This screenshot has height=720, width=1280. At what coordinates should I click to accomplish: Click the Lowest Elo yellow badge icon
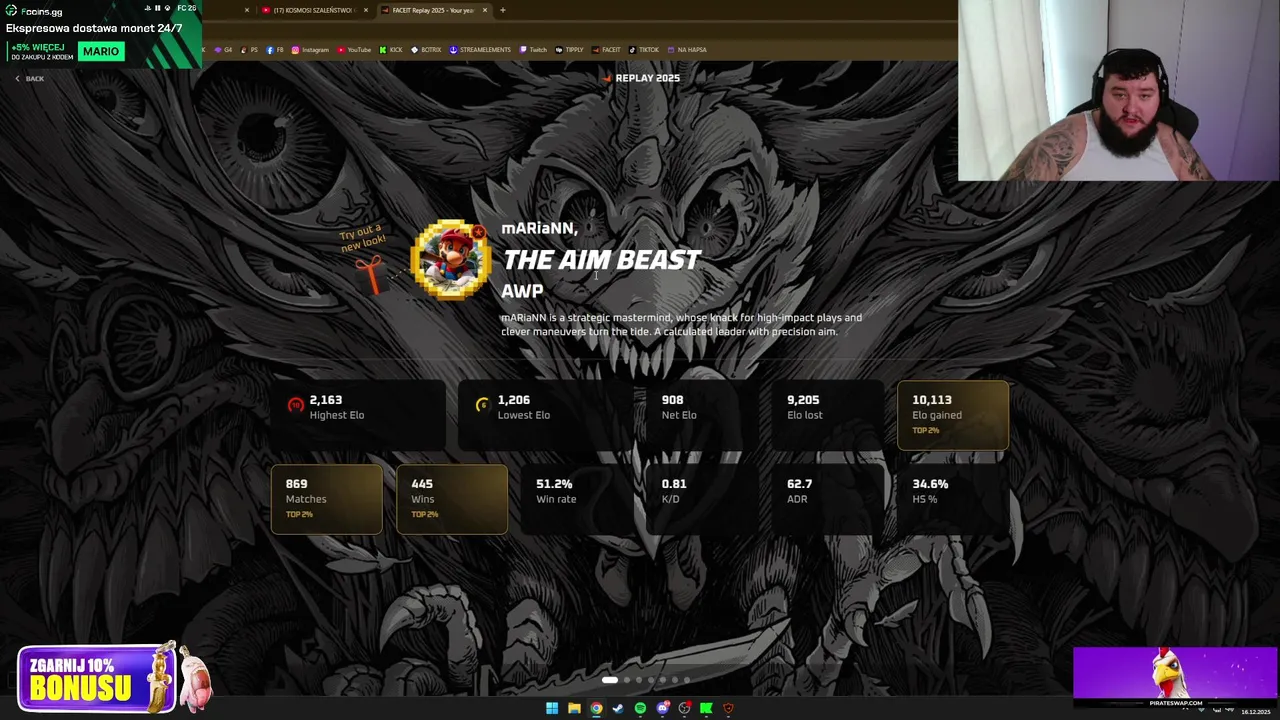tap(482, 405)
